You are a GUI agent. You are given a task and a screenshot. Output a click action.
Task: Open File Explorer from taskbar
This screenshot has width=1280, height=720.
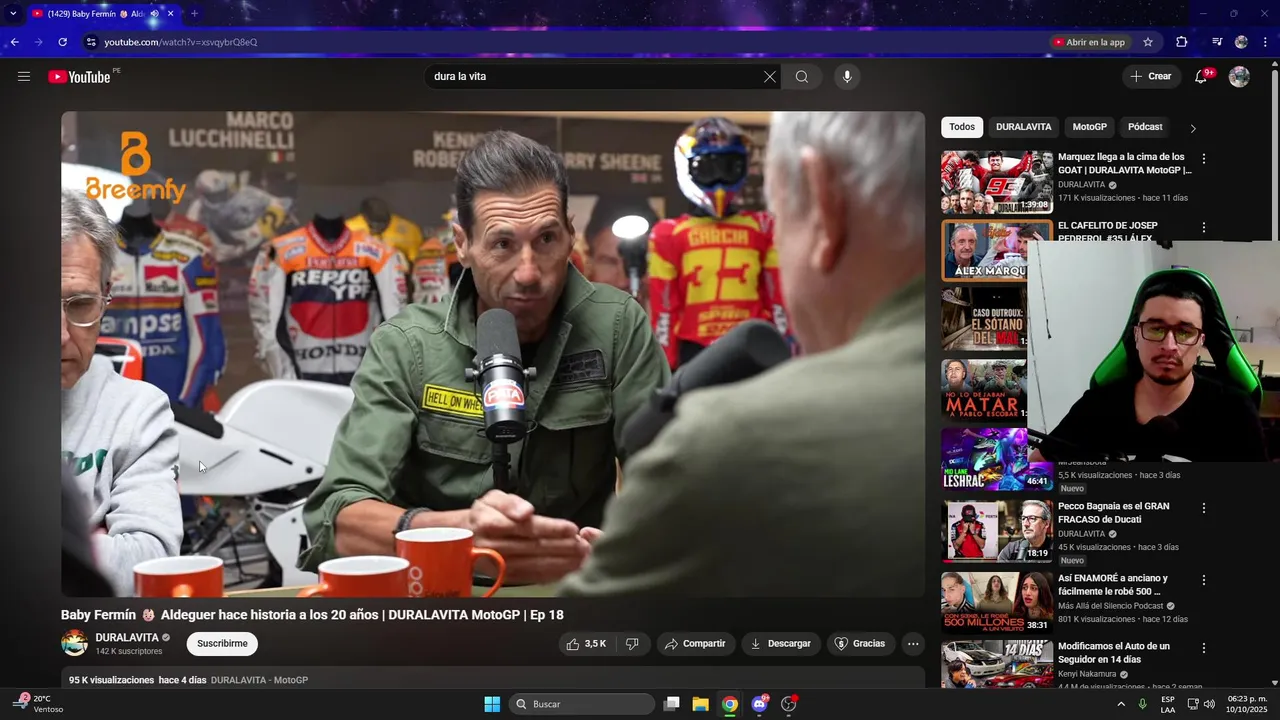pyautogui.click(x=700, y=704)
